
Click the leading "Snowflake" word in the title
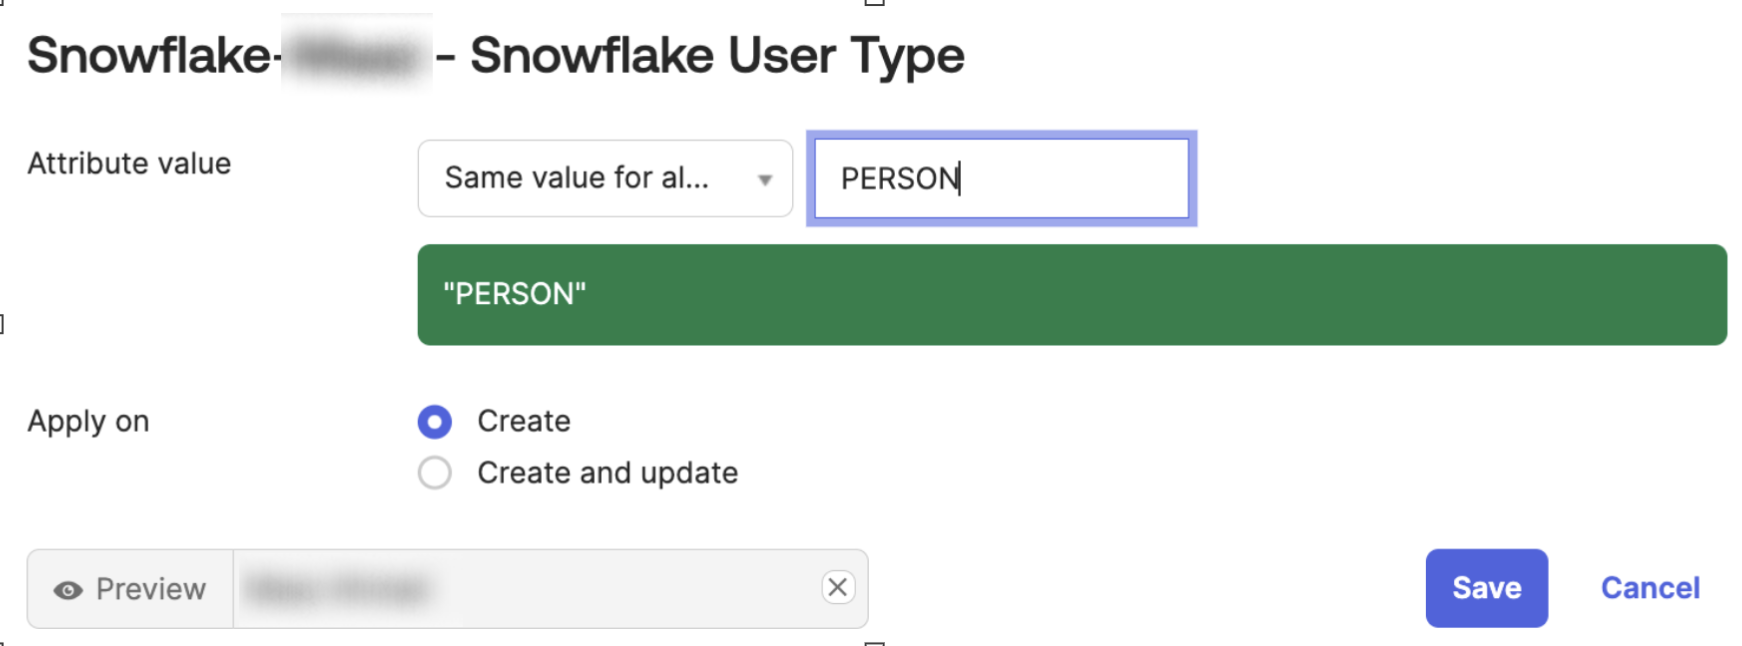point(148,55)
